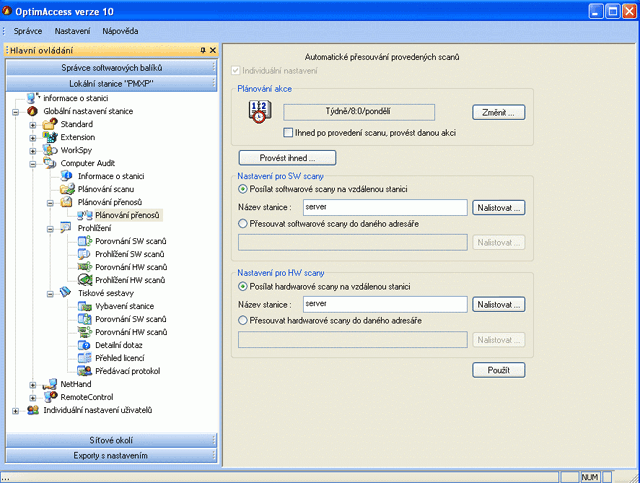Collapse the parent Plánování přenosů node
The width and height of the screenshot is (640, 483).
click(50, 203)
